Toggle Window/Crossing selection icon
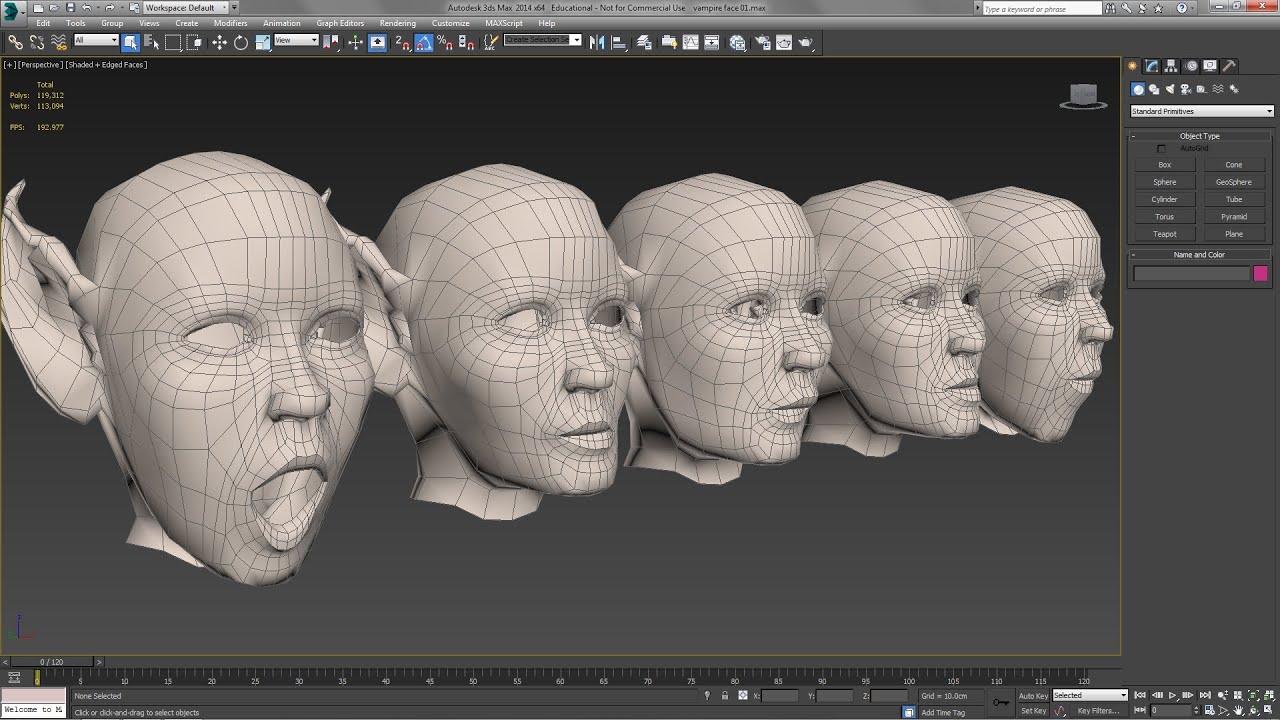The image size is (1280, 720). 194,42
